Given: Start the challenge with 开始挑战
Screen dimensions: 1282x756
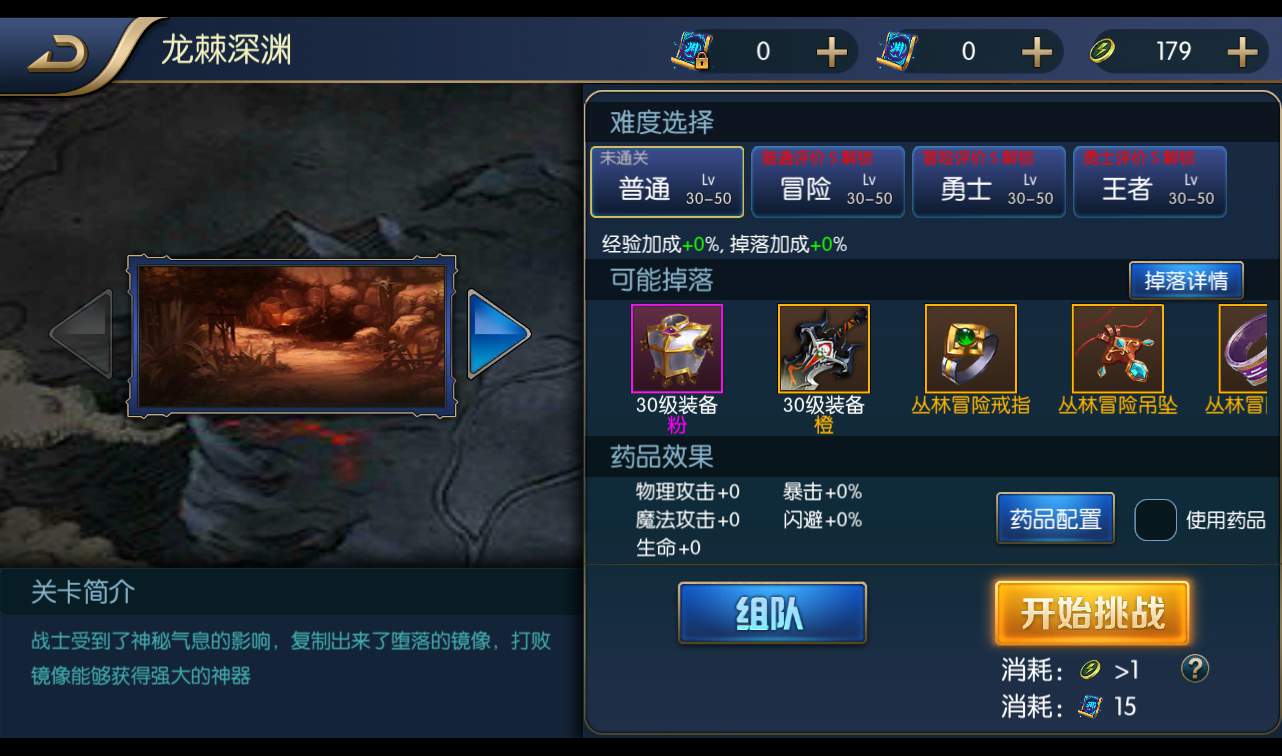Looking at the screenshot, I should point(1092,613).
